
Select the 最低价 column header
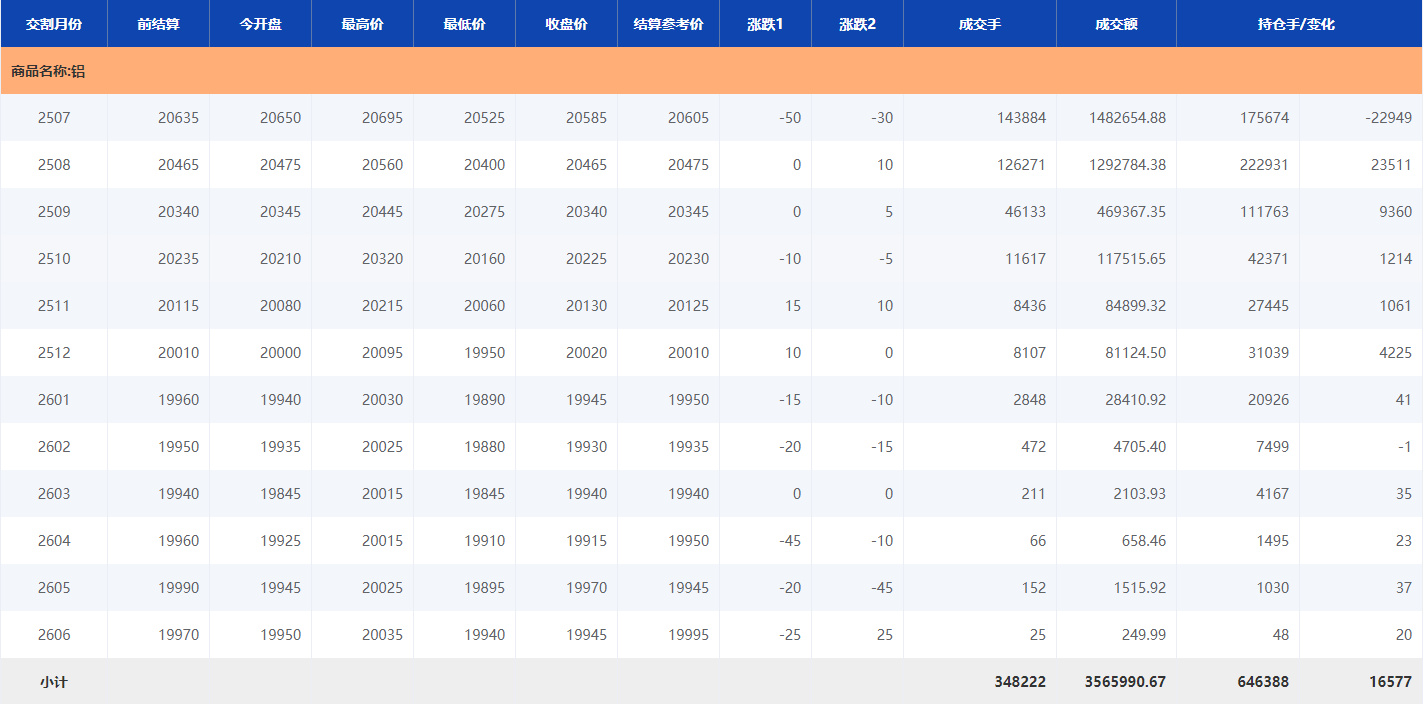click(x=464, y=24)
